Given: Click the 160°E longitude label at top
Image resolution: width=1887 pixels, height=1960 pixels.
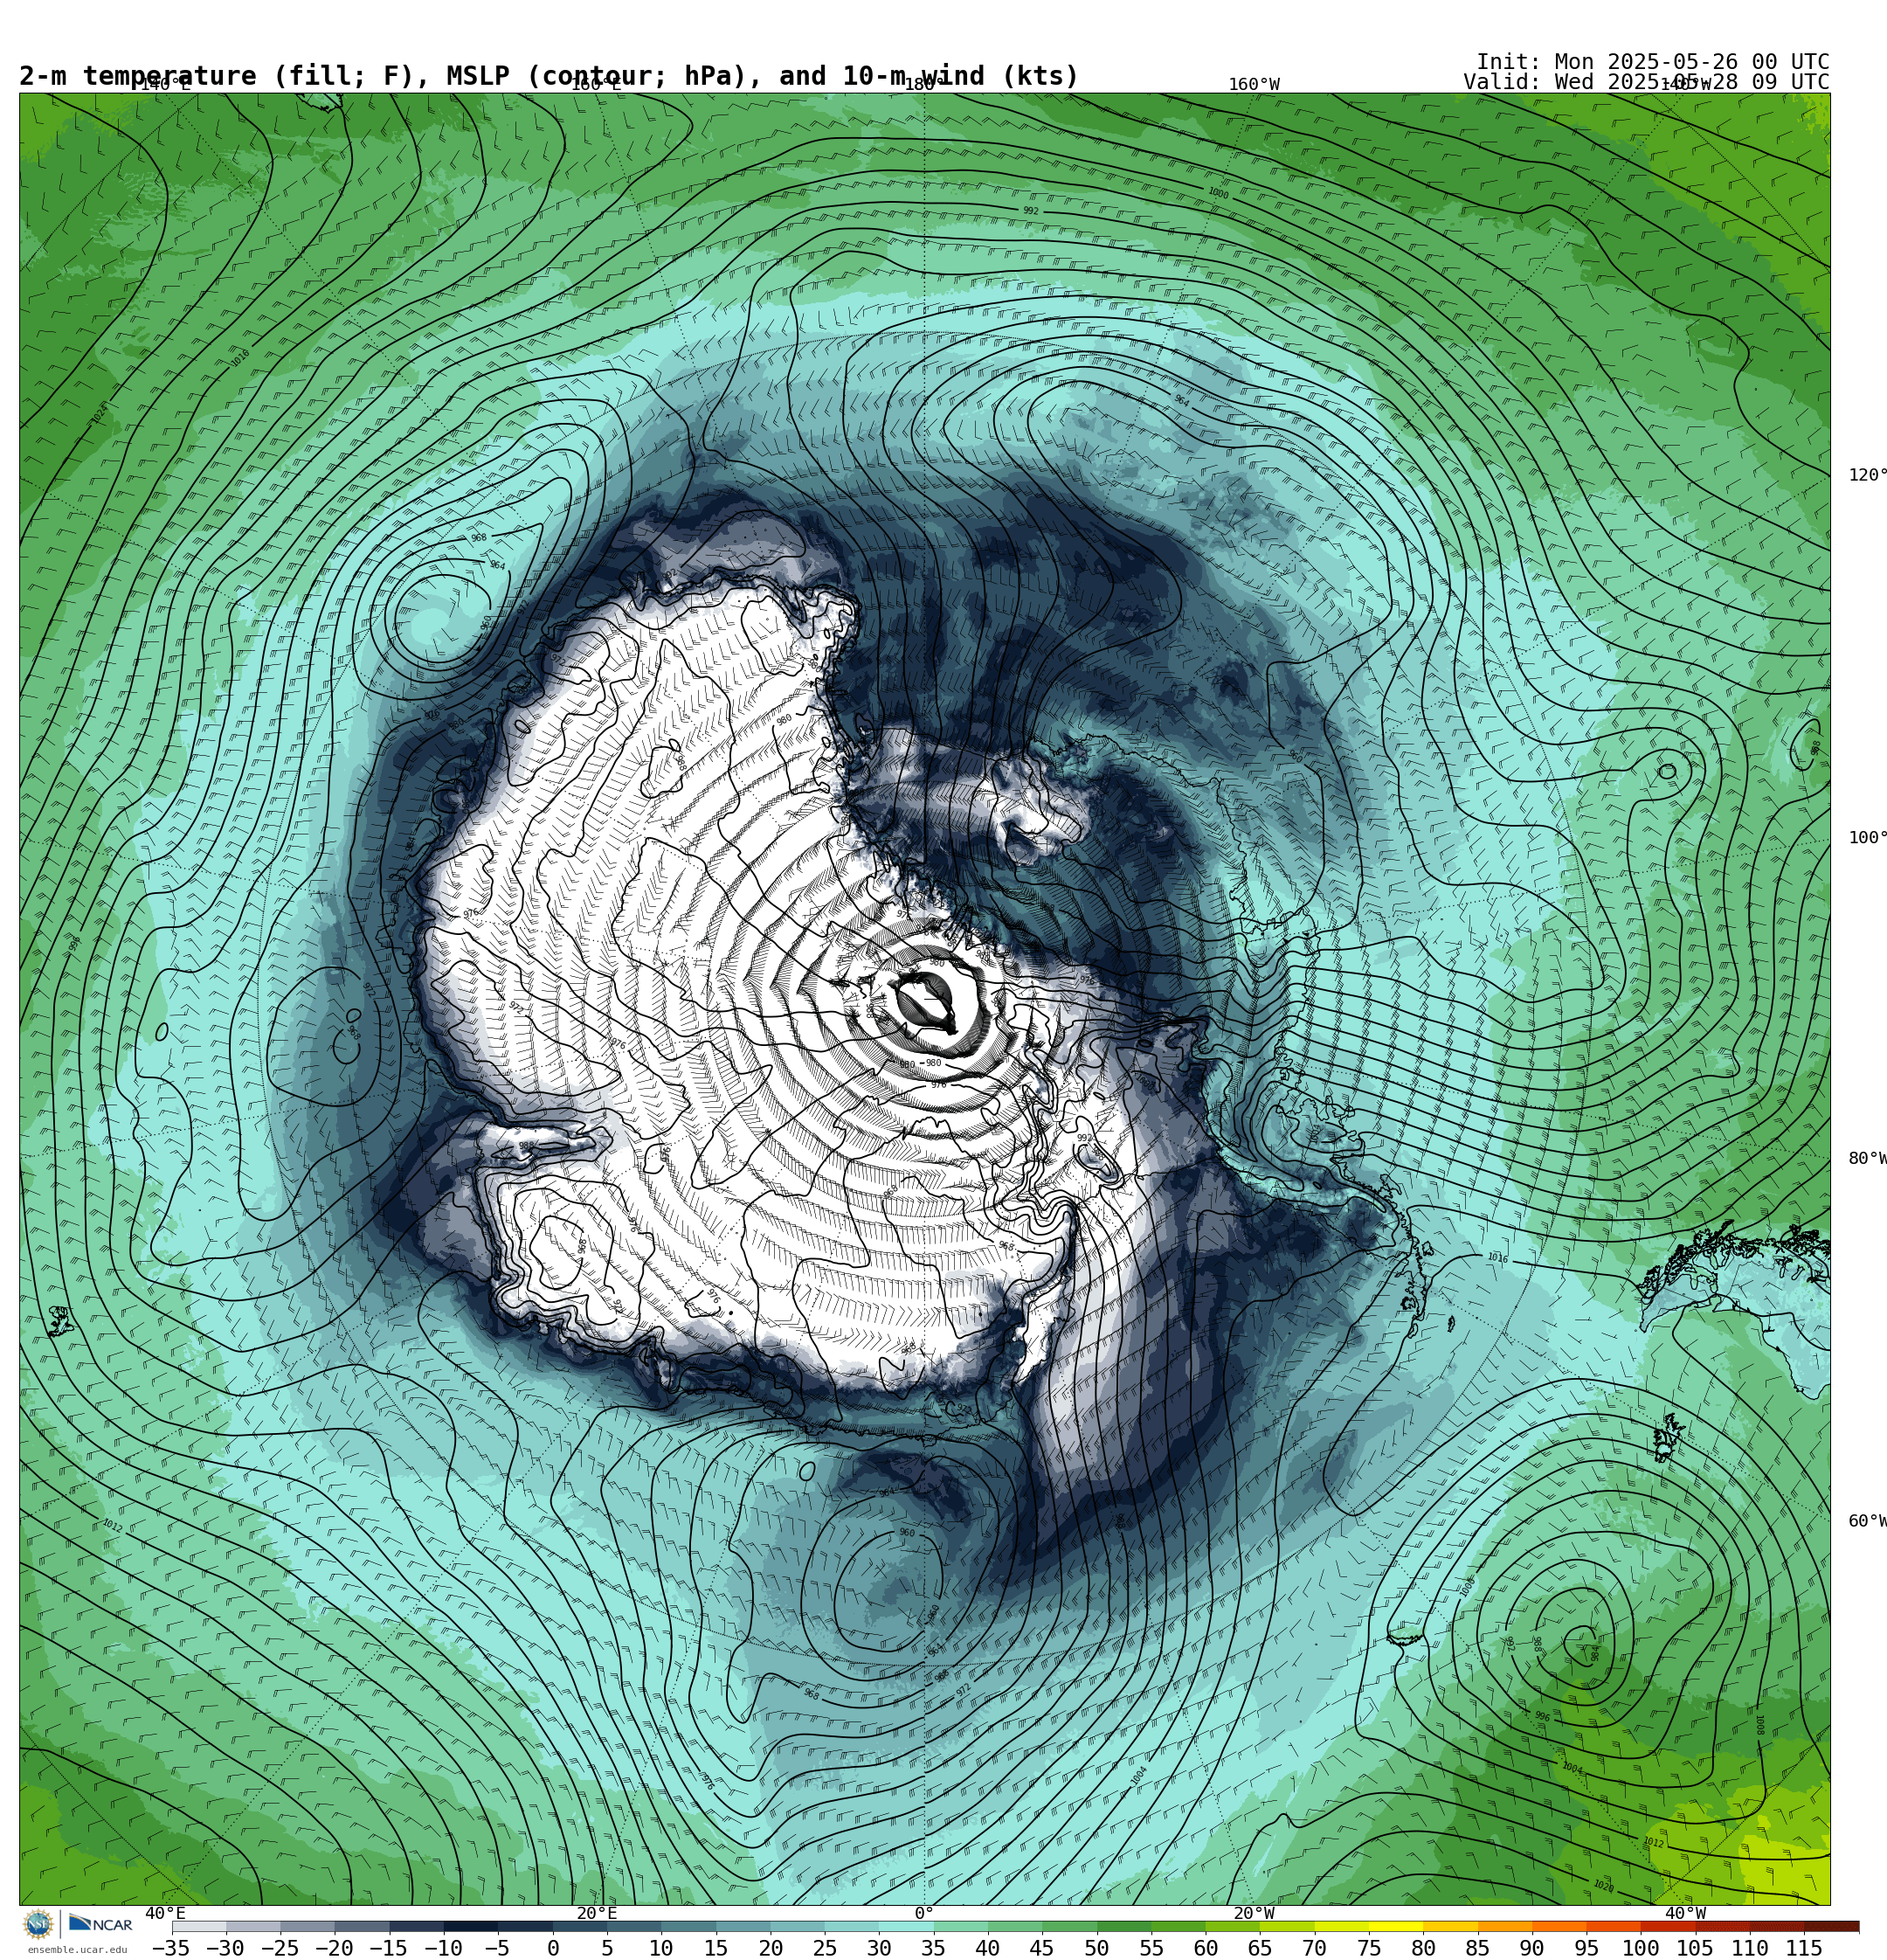Looking at the screenshot, I should coord(595,85).
